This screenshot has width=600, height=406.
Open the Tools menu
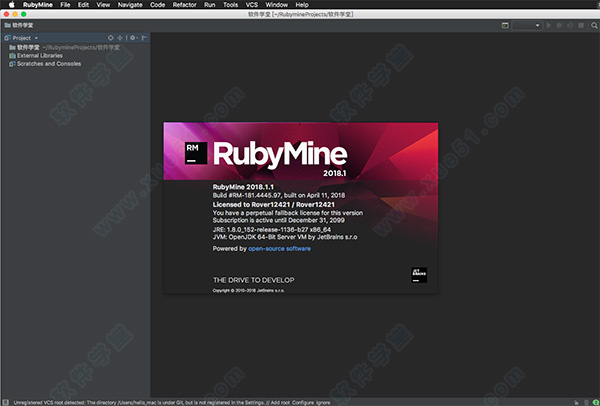coord(230,5)
